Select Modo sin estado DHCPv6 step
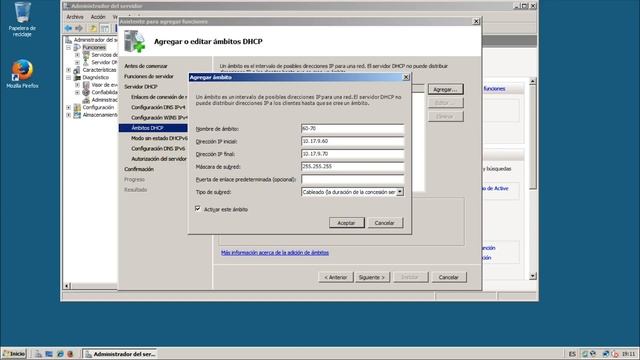Viewport: 640px width, 360px height. [159, 138]
